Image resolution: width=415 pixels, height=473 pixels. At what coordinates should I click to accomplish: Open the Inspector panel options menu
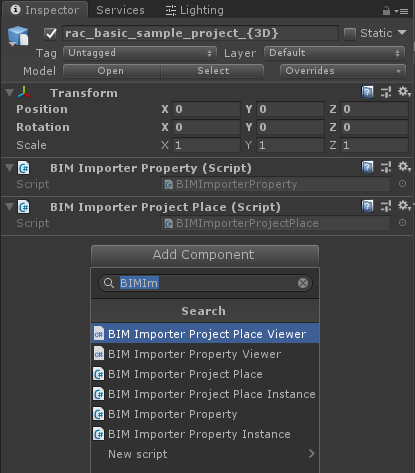(x=401, y=11)
